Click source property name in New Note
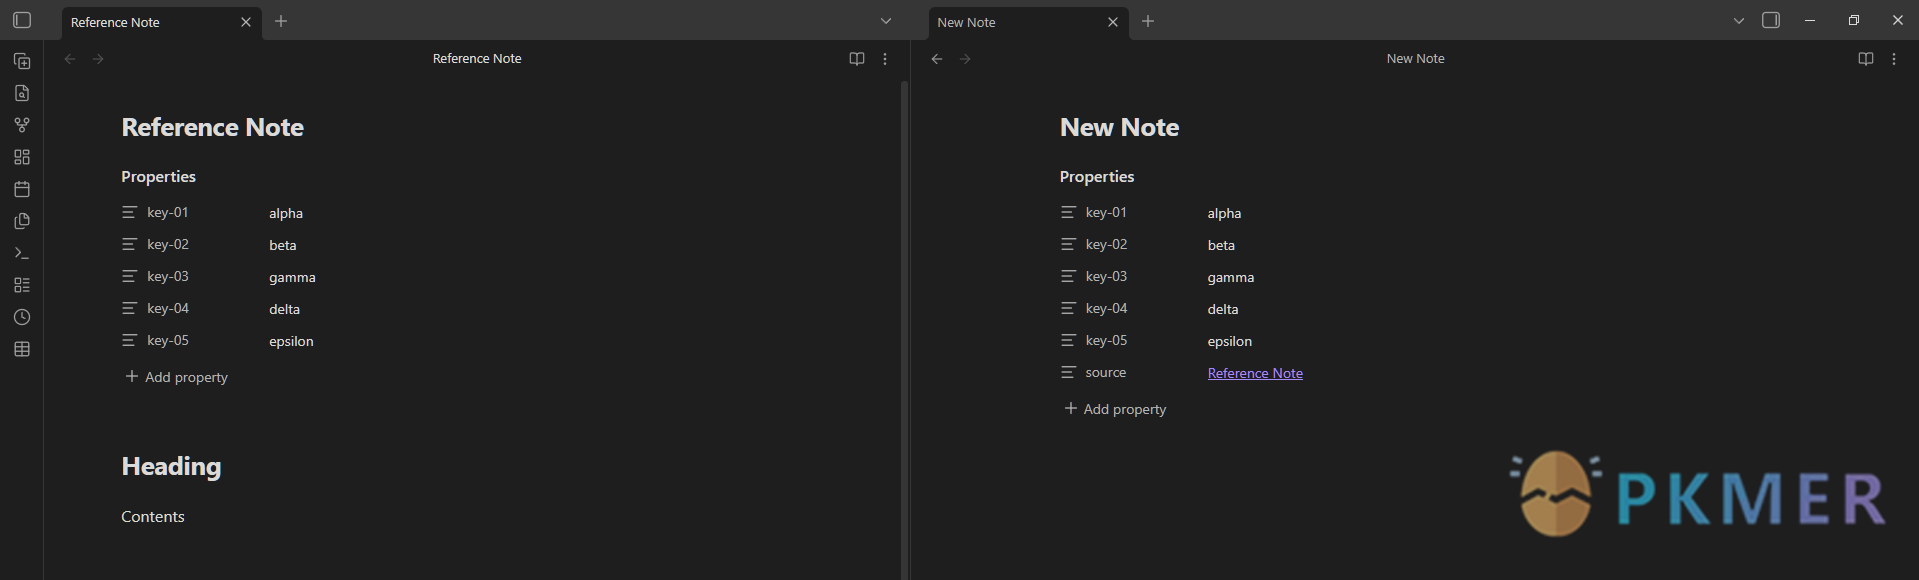Viewport: 1919px width, 580px height. [x=1106, y=372]
